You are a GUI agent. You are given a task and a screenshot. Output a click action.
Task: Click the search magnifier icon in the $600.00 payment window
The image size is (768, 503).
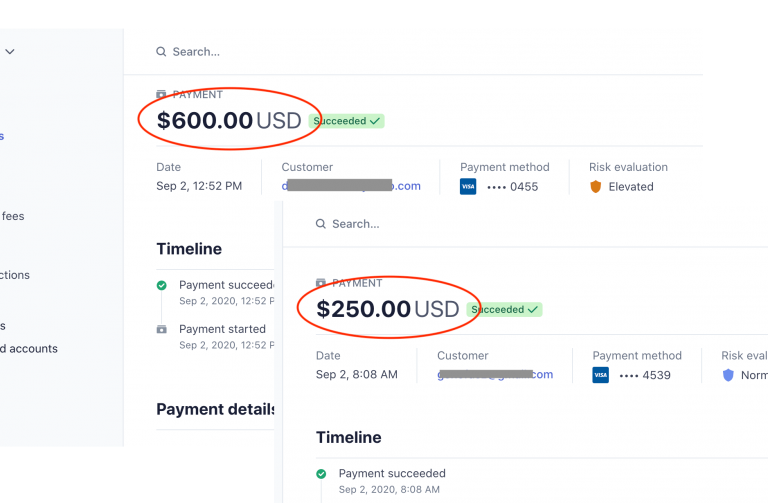161,52
